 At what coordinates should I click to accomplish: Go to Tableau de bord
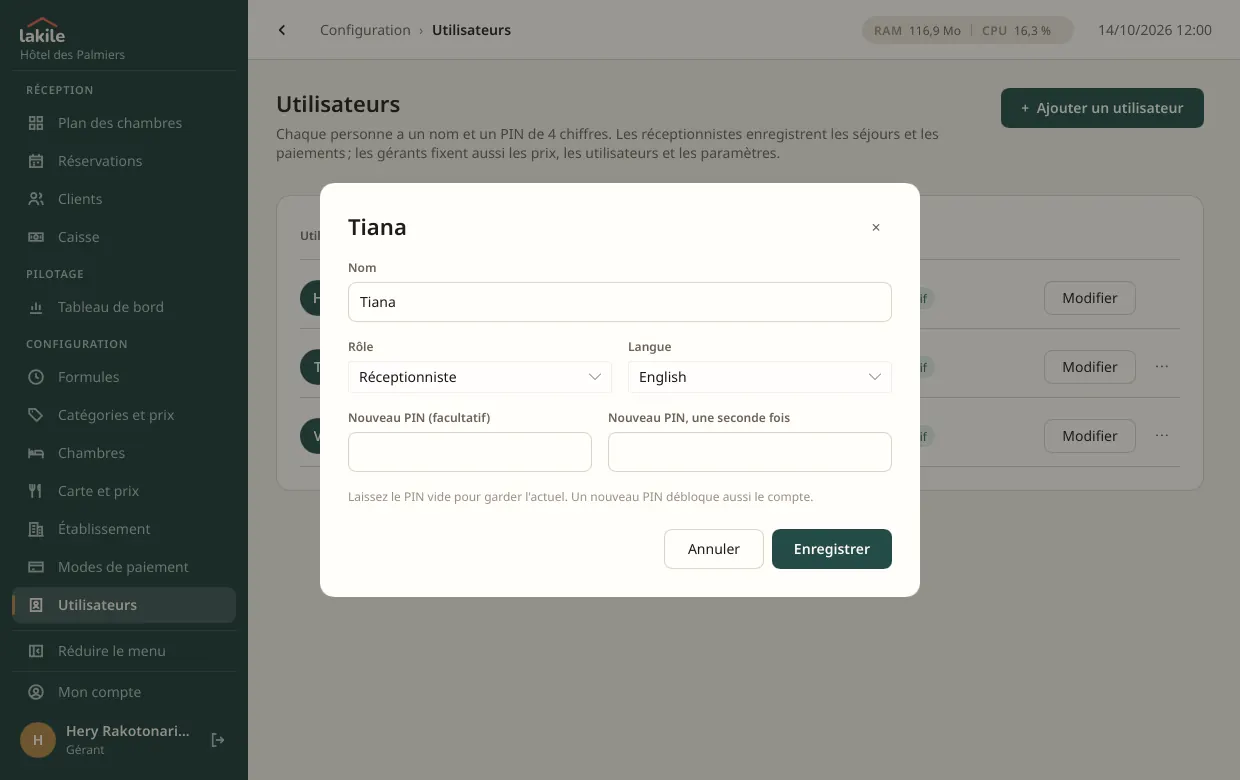click(124, 307)
